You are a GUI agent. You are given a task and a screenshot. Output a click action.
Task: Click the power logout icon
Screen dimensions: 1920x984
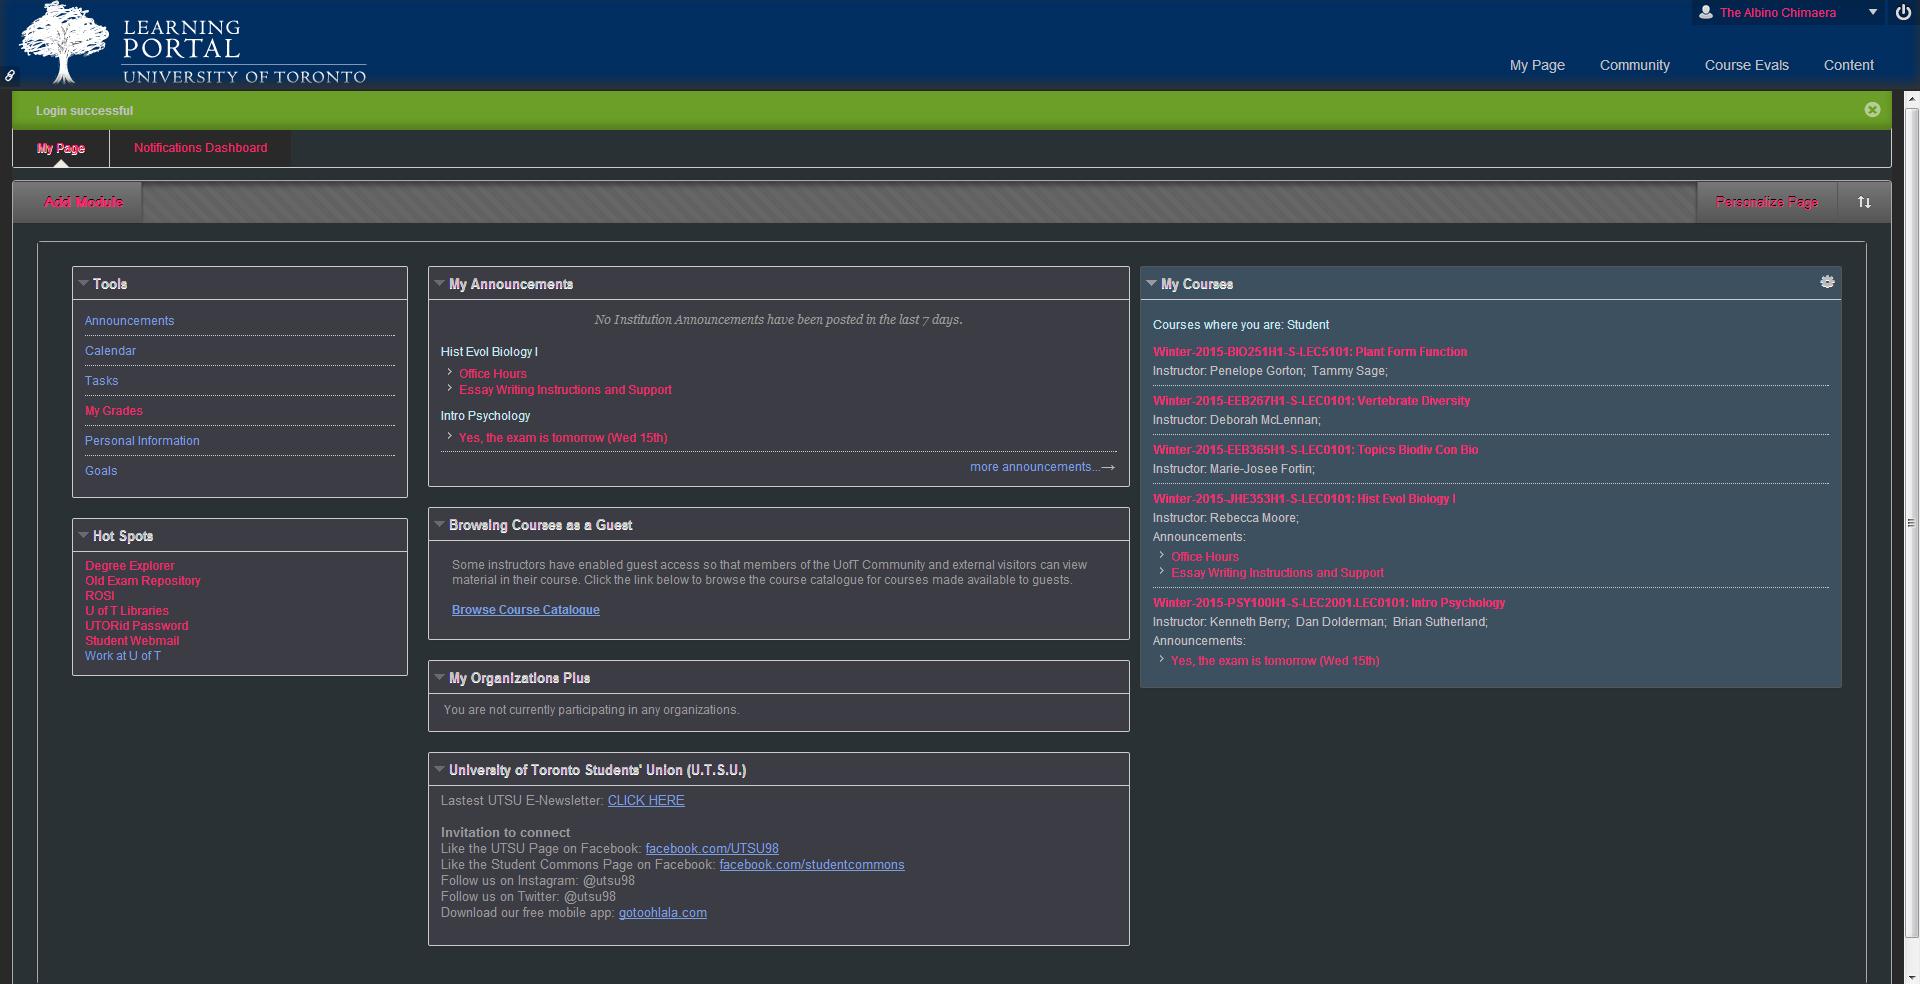1903,13
